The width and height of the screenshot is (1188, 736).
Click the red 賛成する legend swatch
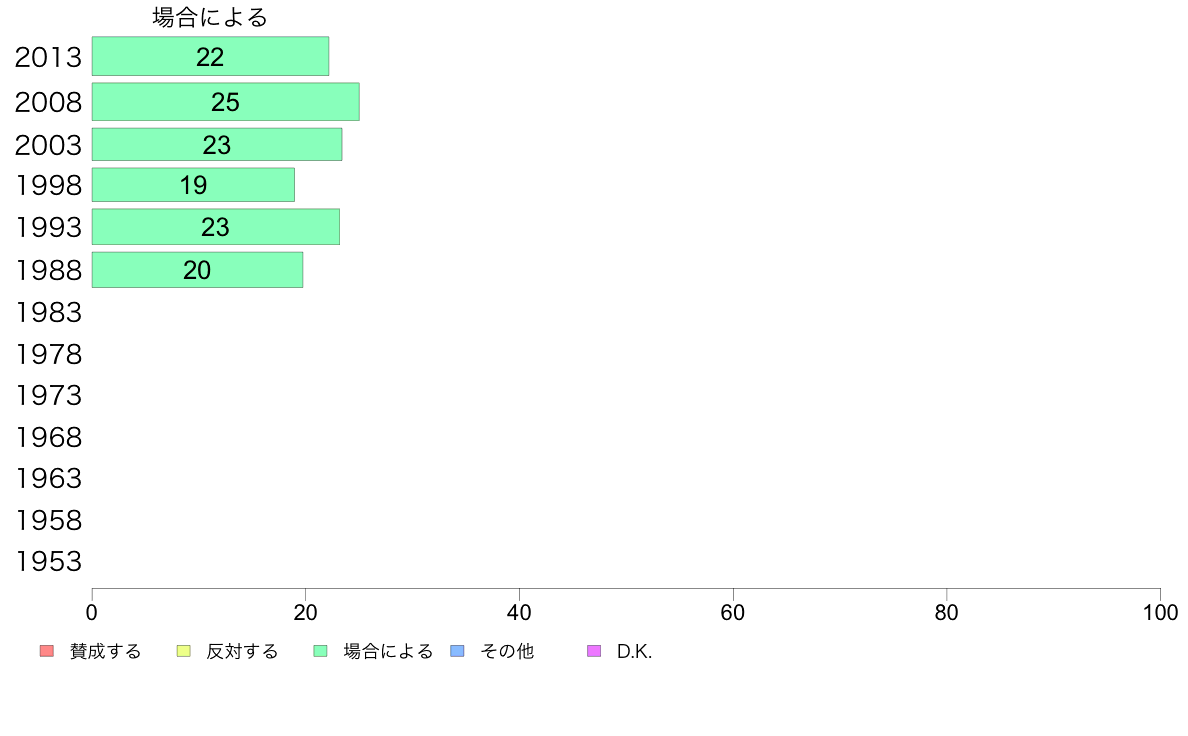[47, 651]
